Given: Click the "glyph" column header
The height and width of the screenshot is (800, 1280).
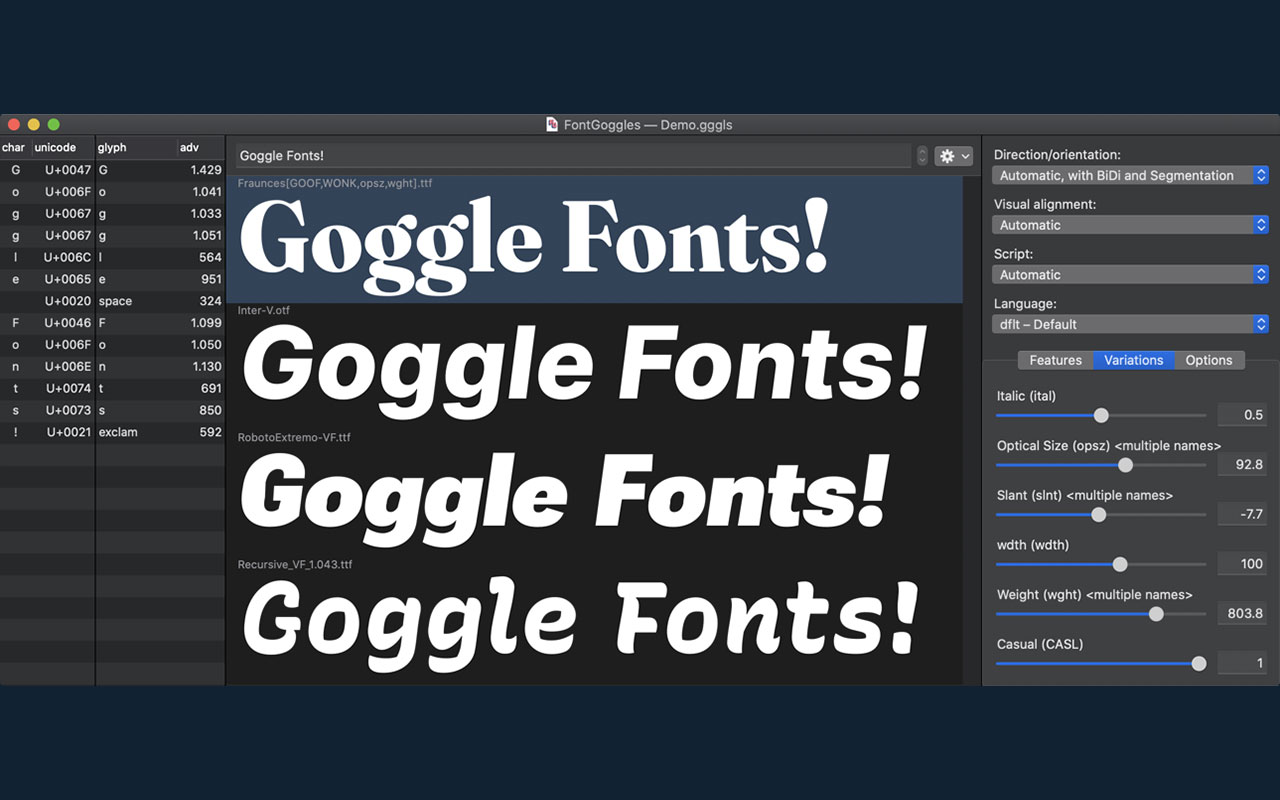Looking at the screenshot, I should [x=136, y=148].
